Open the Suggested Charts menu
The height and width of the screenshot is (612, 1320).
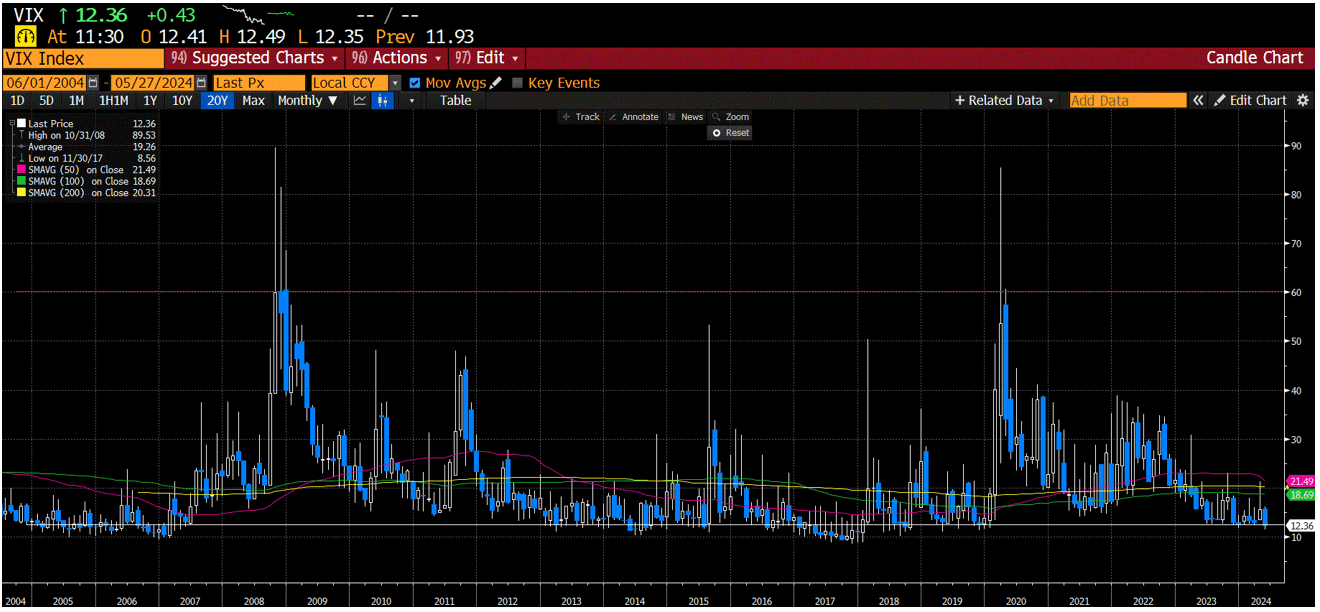point(256,58)
